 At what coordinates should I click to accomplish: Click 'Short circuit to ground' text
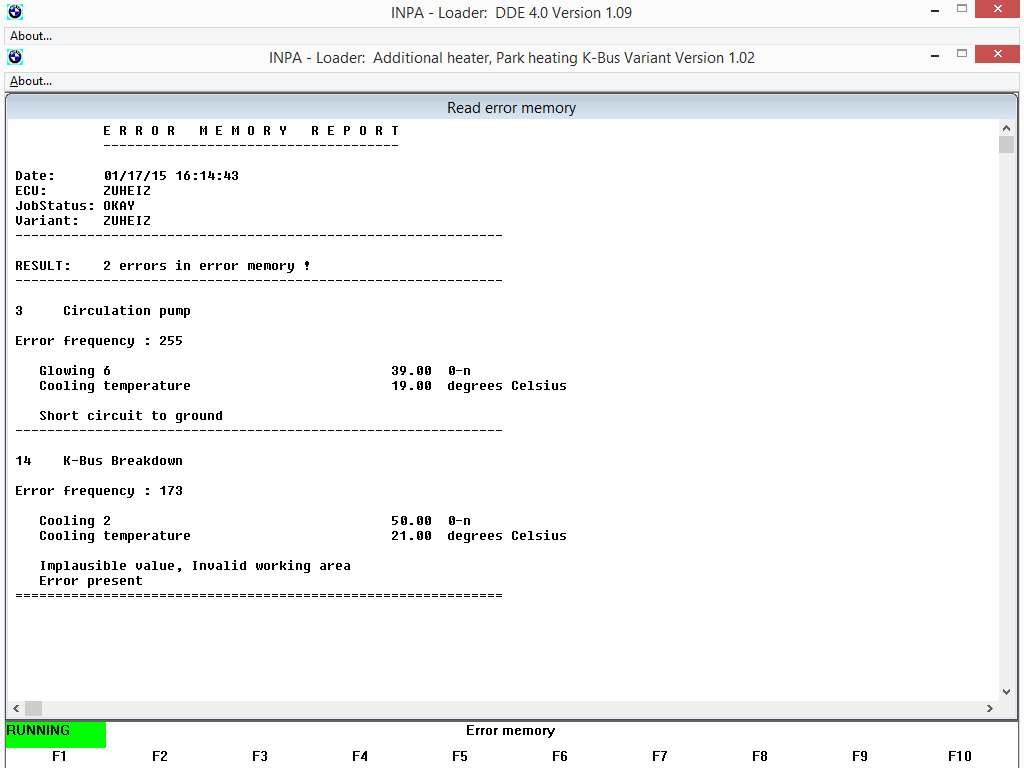coord(131,416)
